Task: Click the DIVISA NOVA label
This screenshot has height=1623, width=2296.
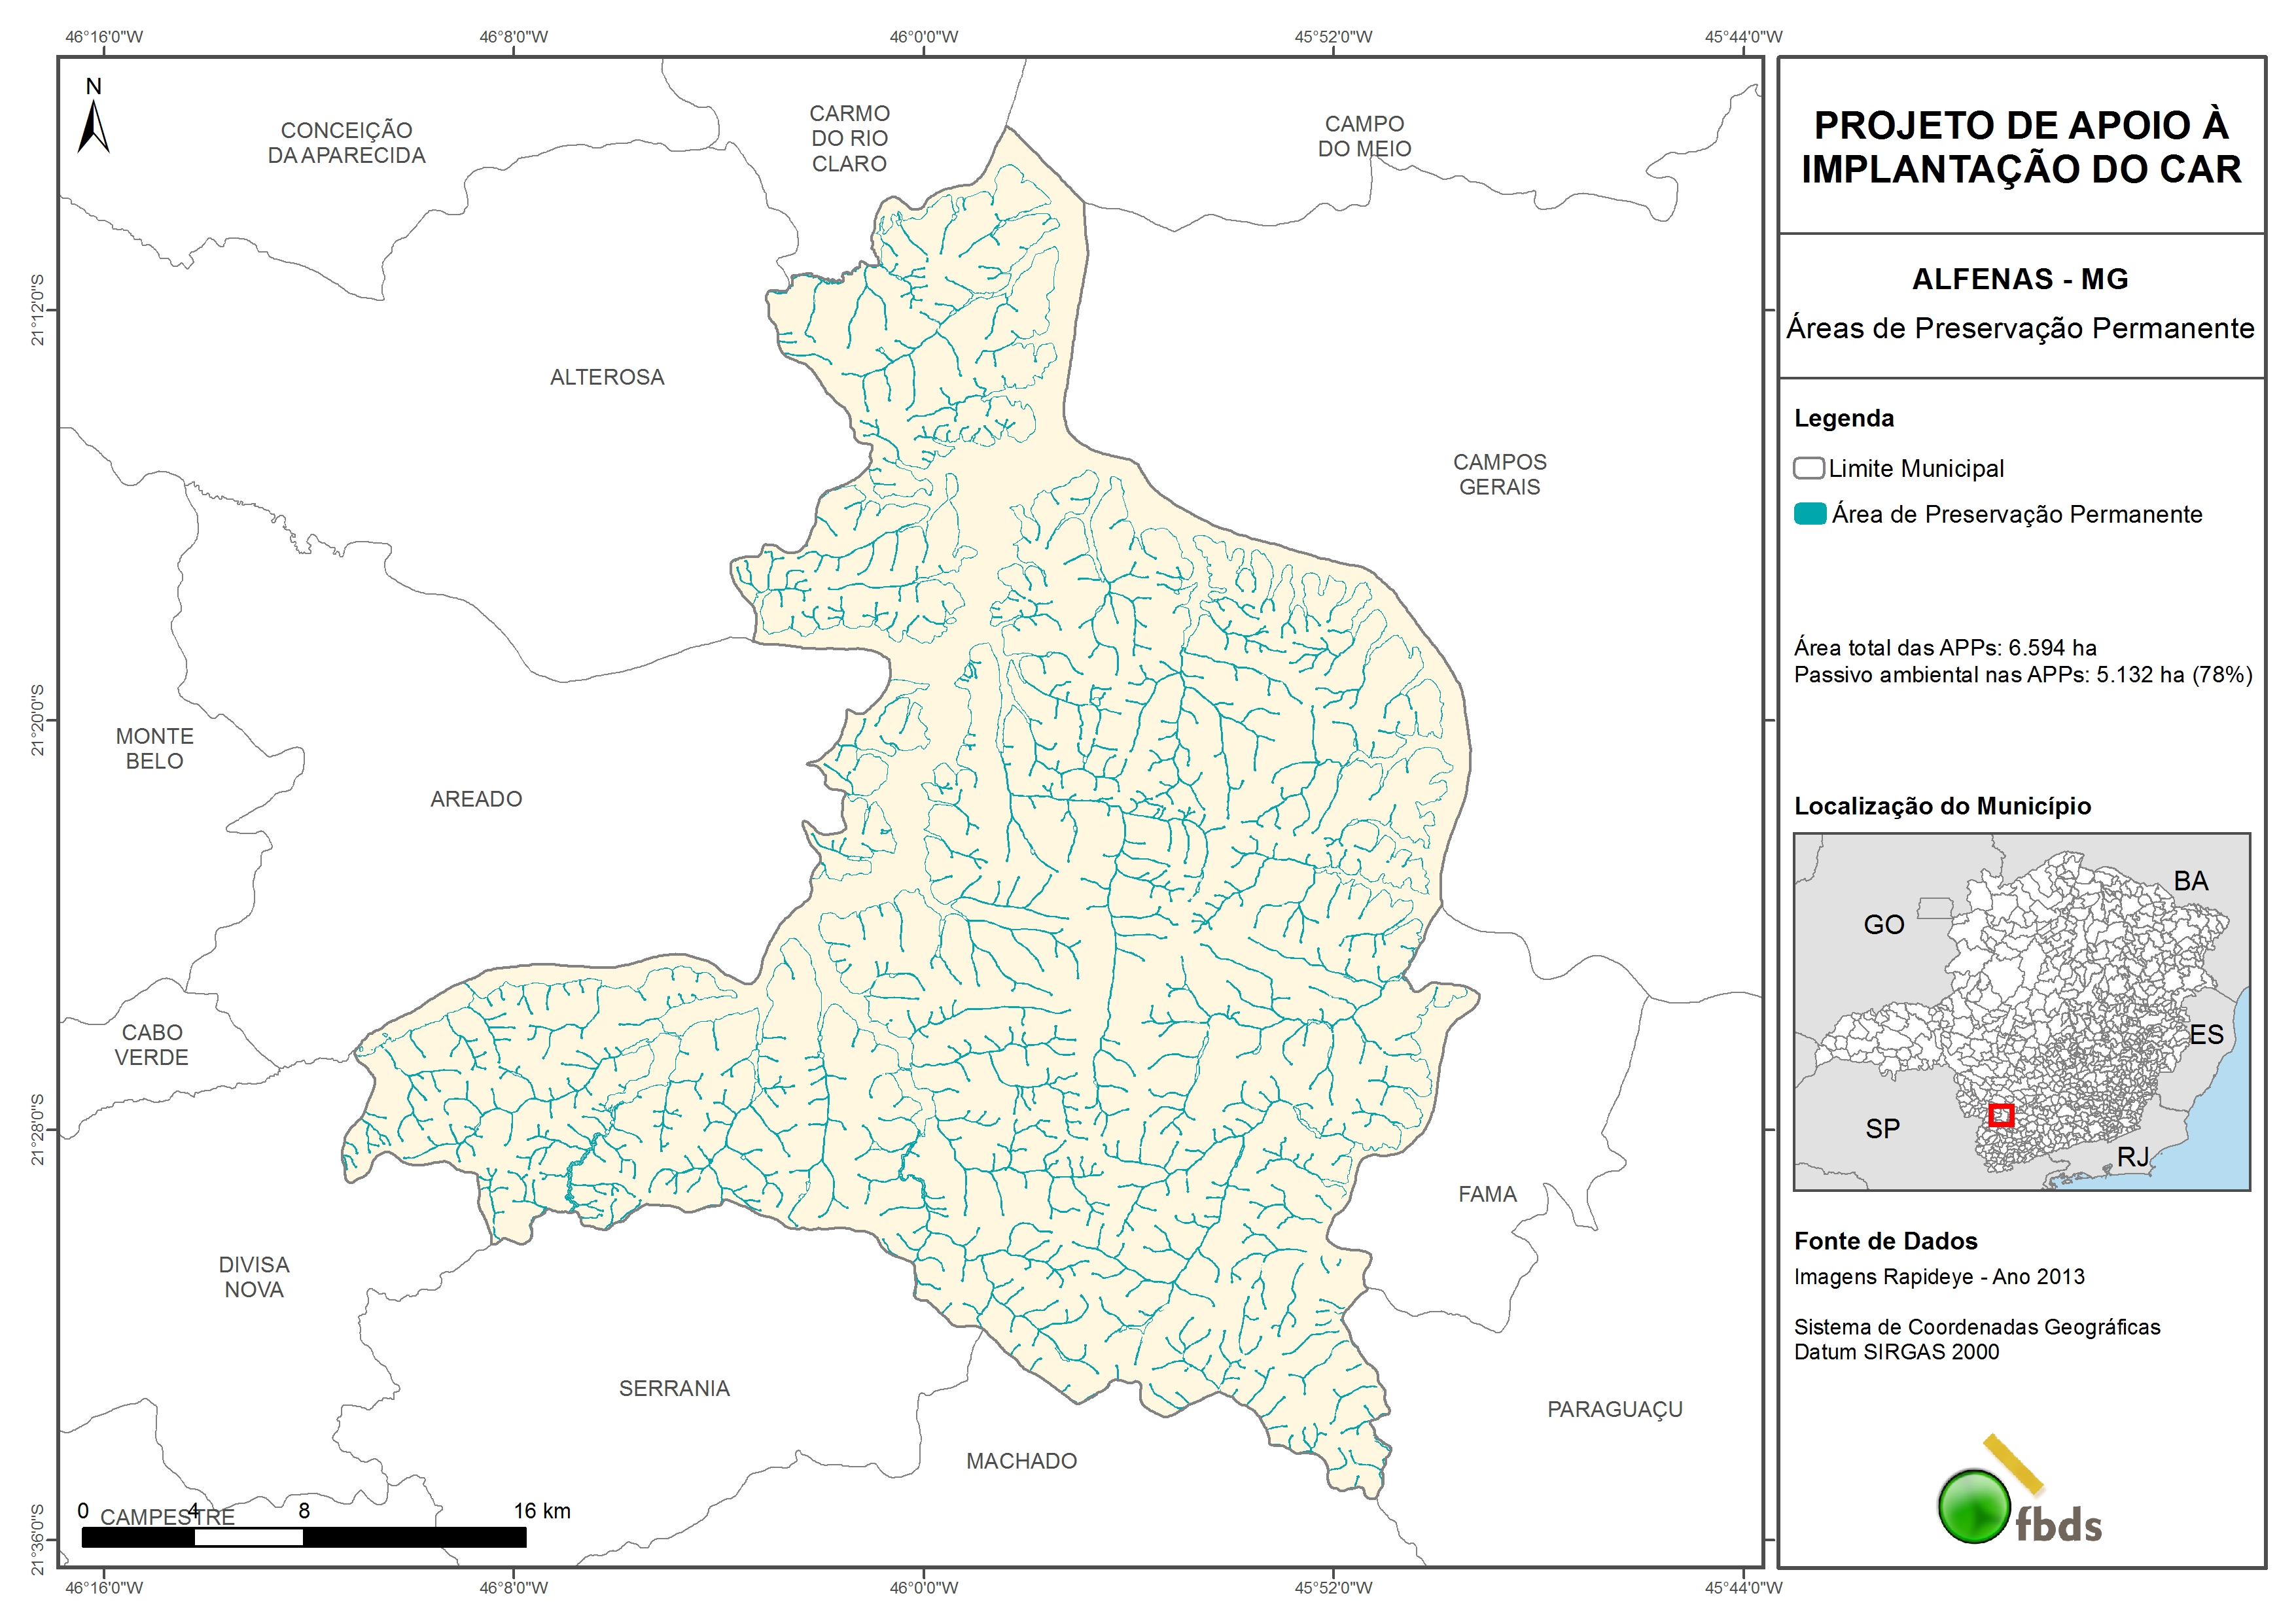Action: (x=254, y=1277)
